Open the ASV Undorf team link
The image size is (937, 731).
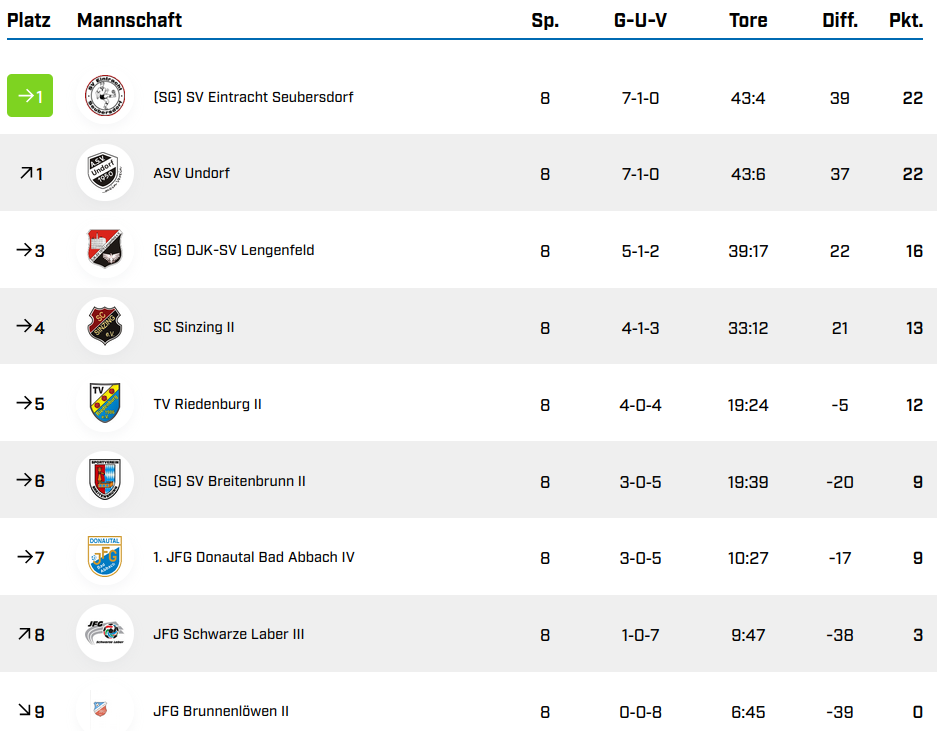point(191,173)
